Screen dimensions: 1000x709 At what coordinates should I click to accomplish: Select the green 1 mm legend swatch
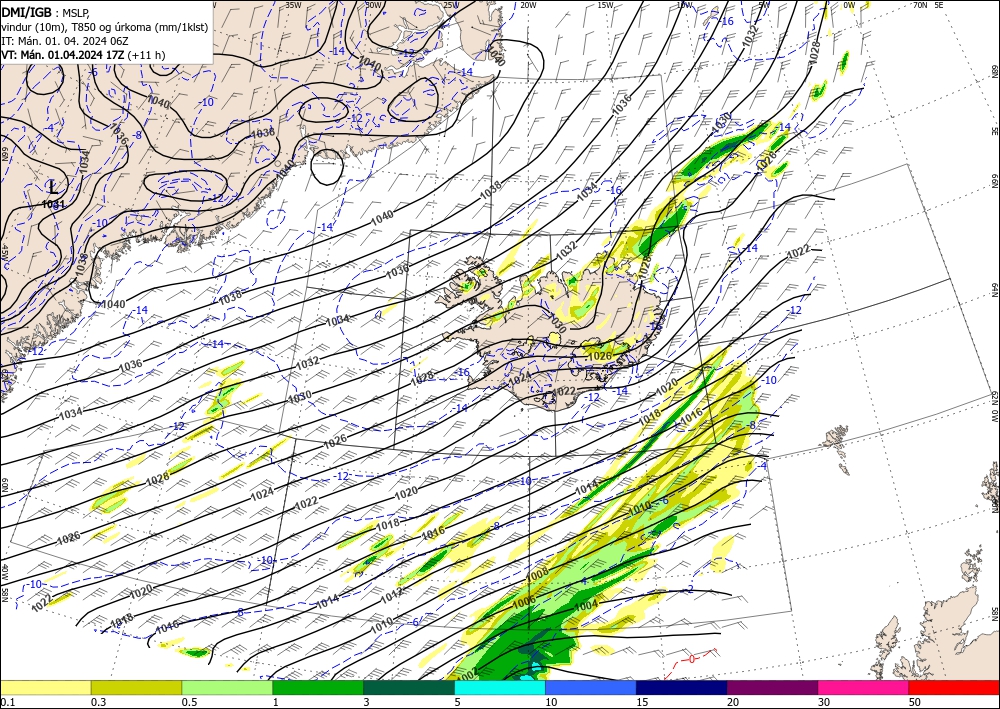point(318,687)
